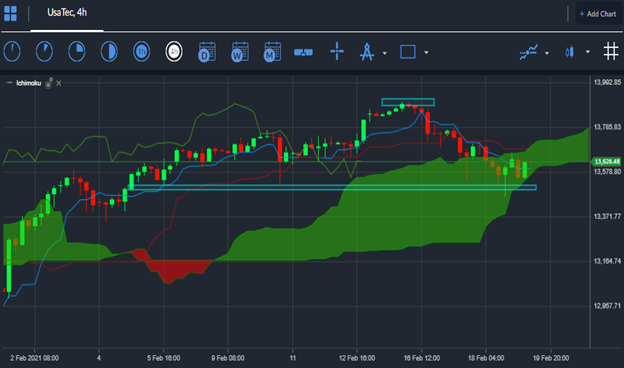Click the 16 Feb 12:00 date label
This screenshot has height=368, width=624.
coord(422,358)
